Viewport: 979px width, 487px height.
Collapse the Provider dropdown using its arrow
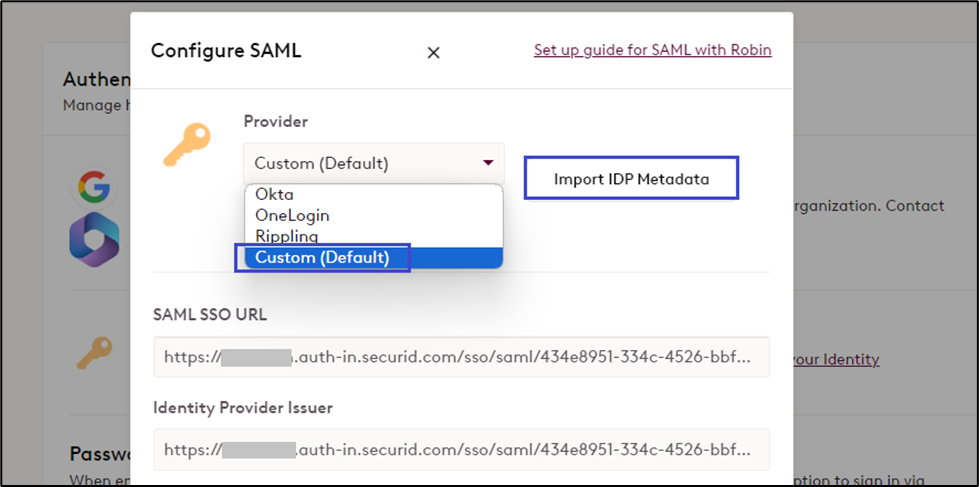pyautogui.click(x=488, y=162)
